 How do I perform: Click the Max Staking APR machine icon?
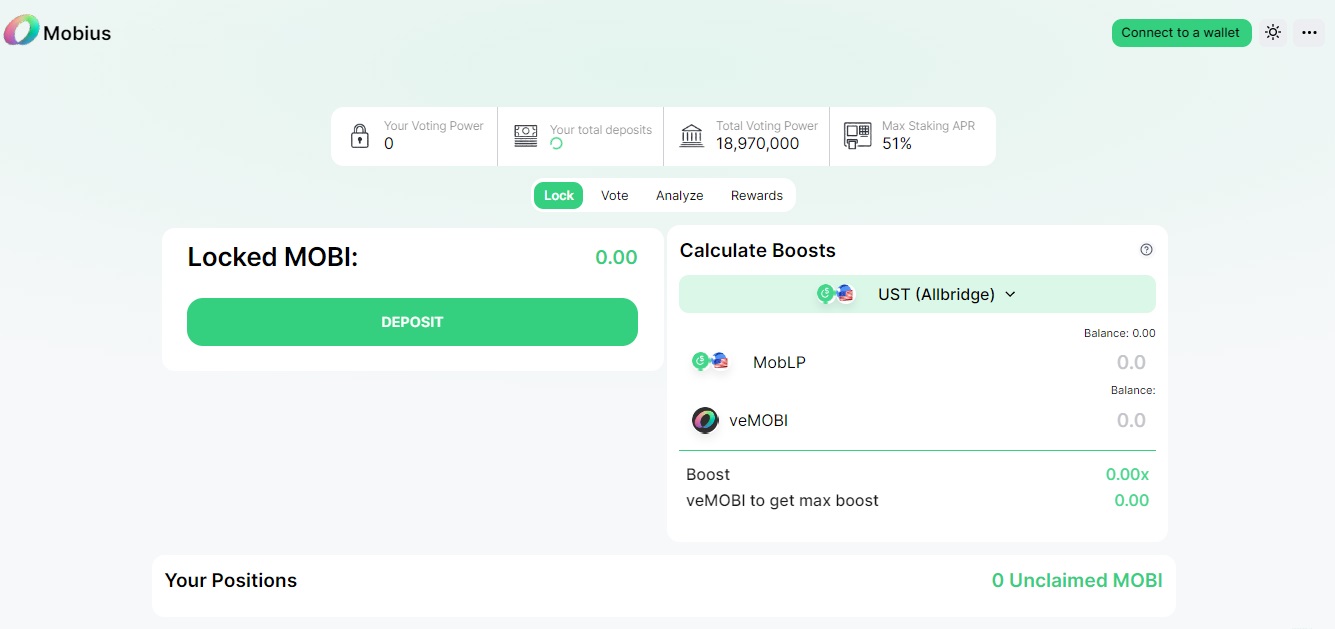pyautogui.click(x=857, y=136)
